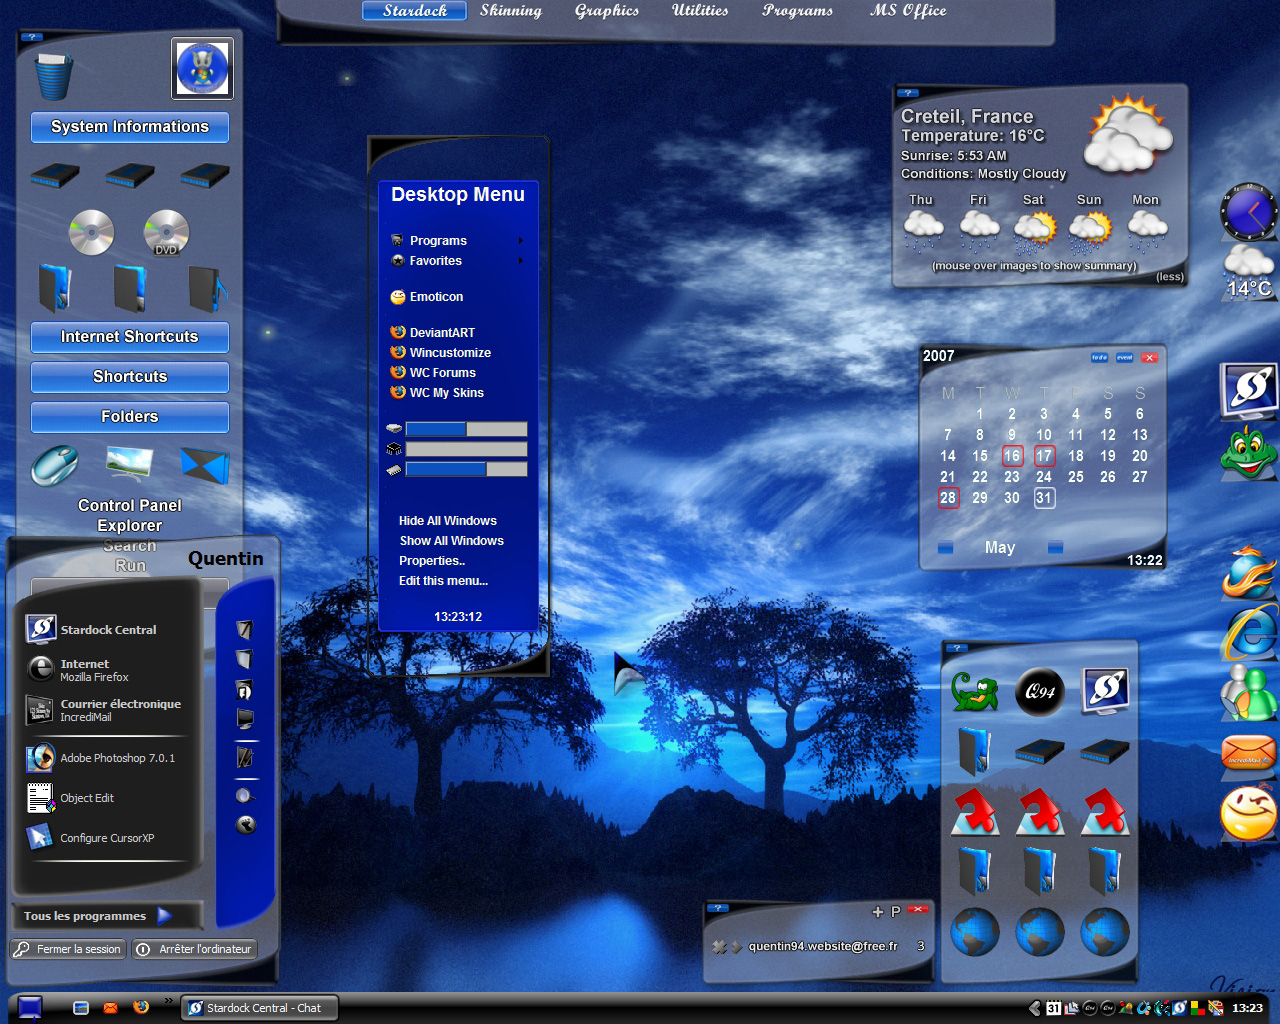Toggle the calendar to-do button

(x=1099, y=357)
